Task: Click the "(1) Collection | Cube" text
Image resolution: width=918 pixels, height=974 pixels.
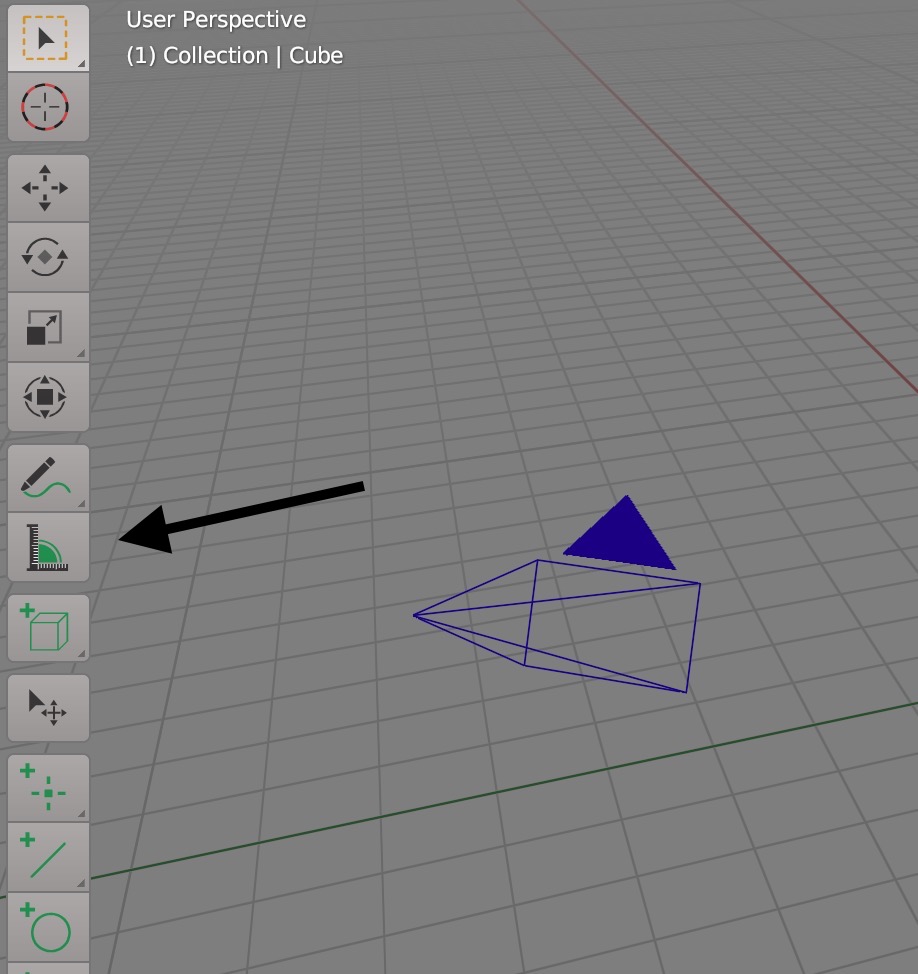Action: point(234,56)
